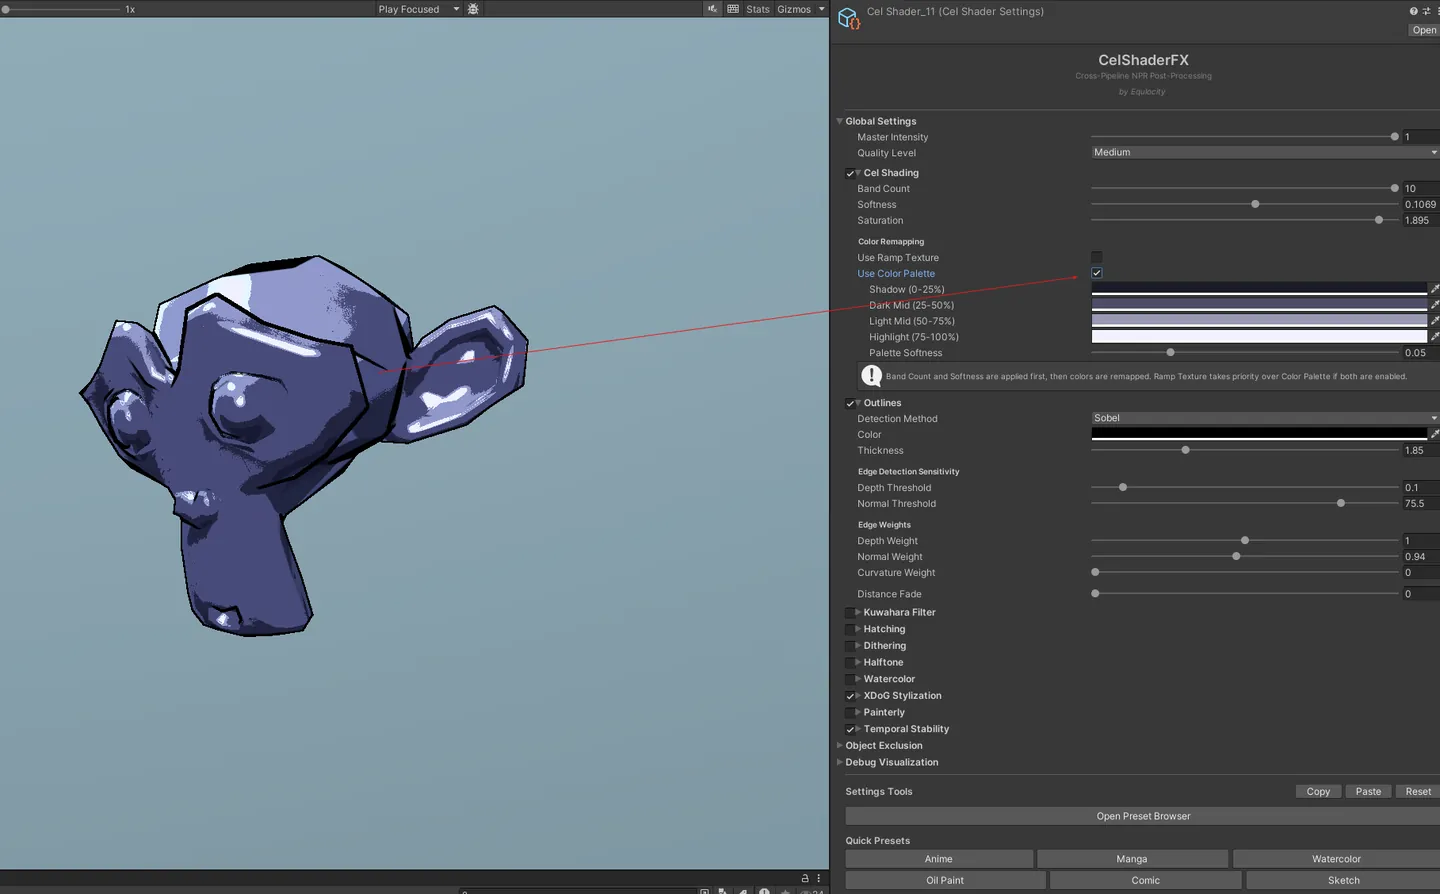Click the Reset settings button
The height and width of the screenshot is (894, 1440).
click(x=1418, y=791)
